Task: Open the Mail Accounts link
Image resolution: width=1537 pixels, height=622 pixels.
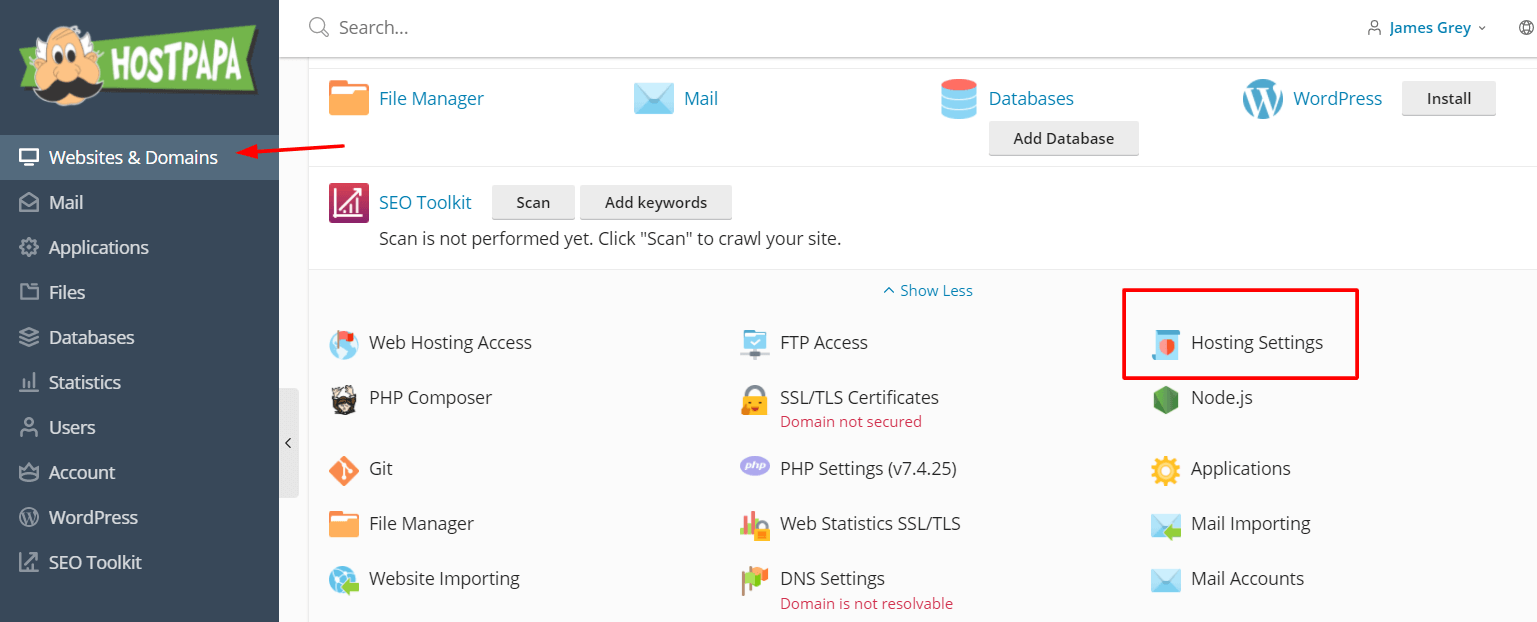Action: coord(1247,578)
